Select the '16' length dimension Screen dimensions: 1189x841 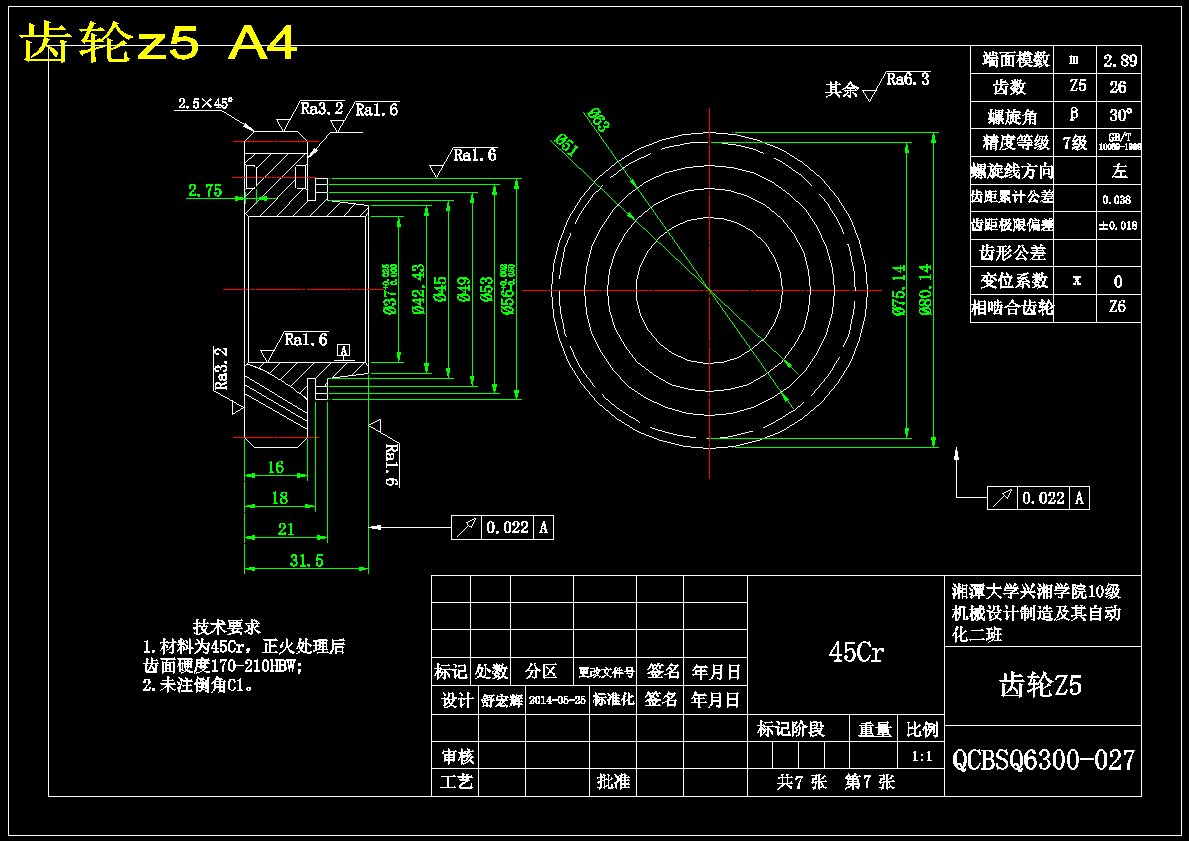[276, 467]
